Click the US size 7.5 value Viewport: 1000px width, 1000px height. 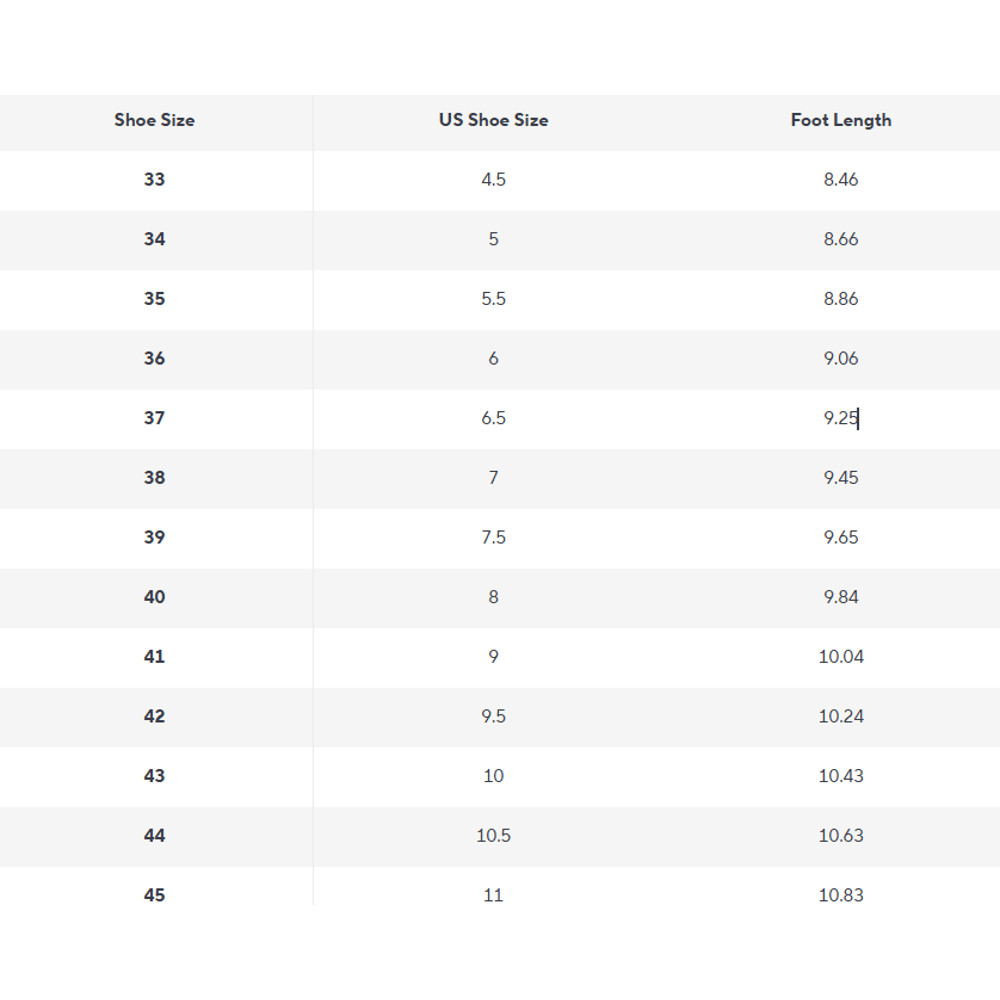[x=493, y=537]
